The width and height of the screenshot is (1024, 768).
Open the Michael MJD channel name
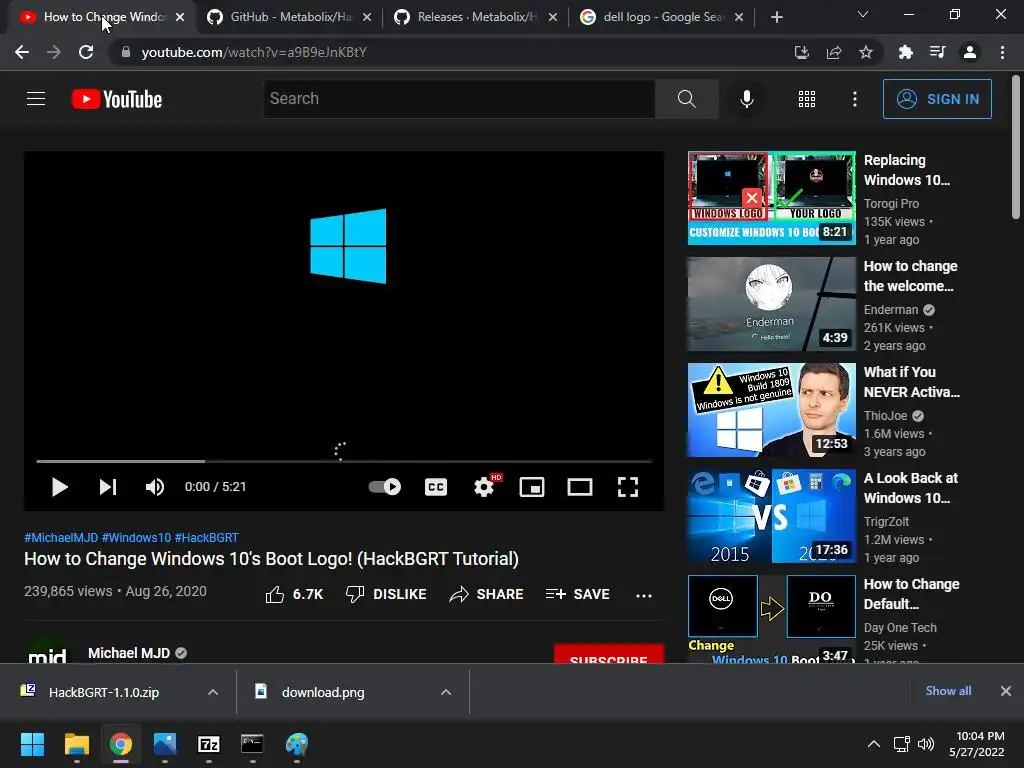click(129, 653)
